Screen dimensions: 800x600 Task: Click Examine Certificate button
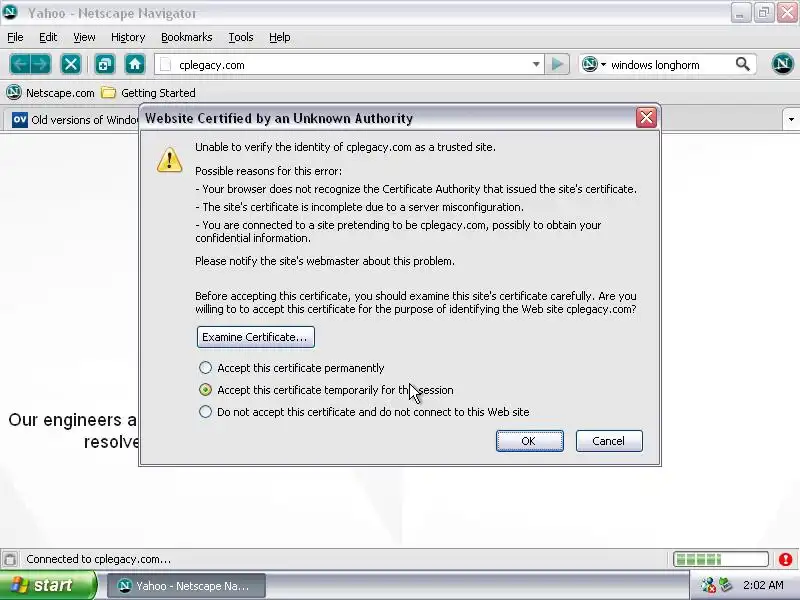(256, 337)
